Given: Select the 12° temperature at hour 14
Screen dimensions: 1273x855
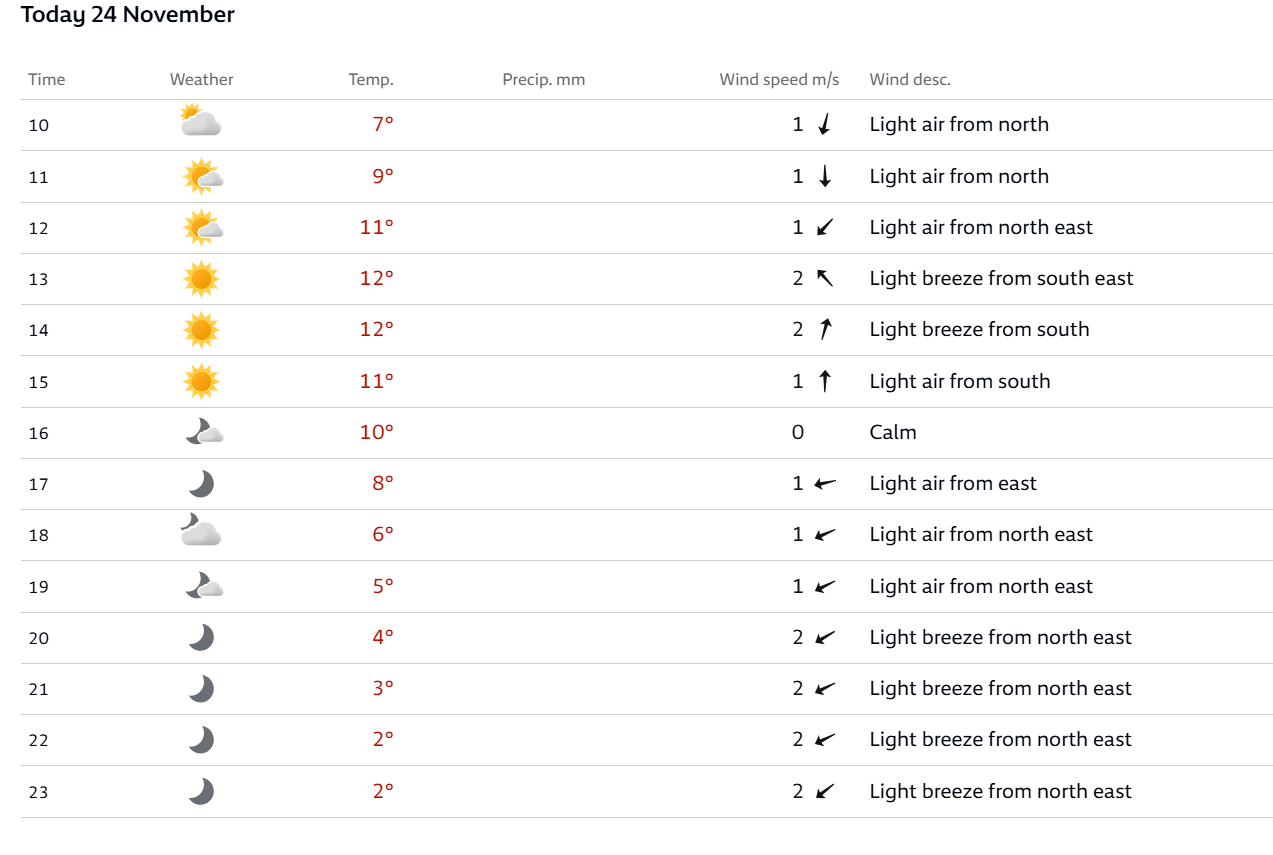Looking at the screenshot, I should click(377, 329).
